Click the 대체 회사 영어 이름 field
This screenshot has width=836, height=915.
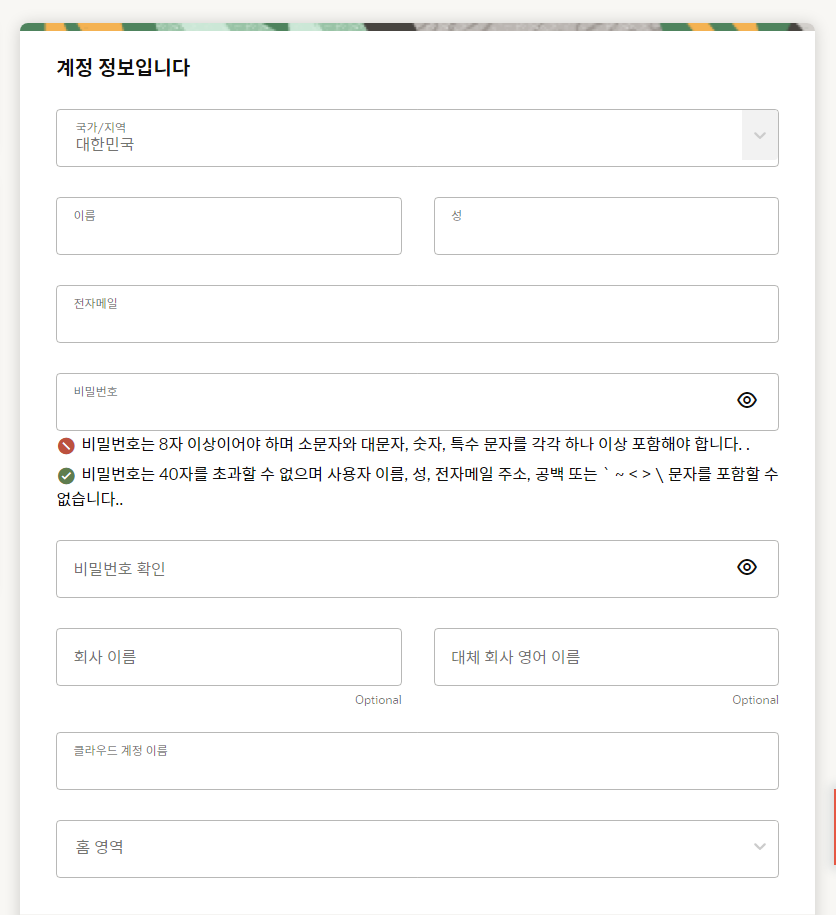coord(606,657)
